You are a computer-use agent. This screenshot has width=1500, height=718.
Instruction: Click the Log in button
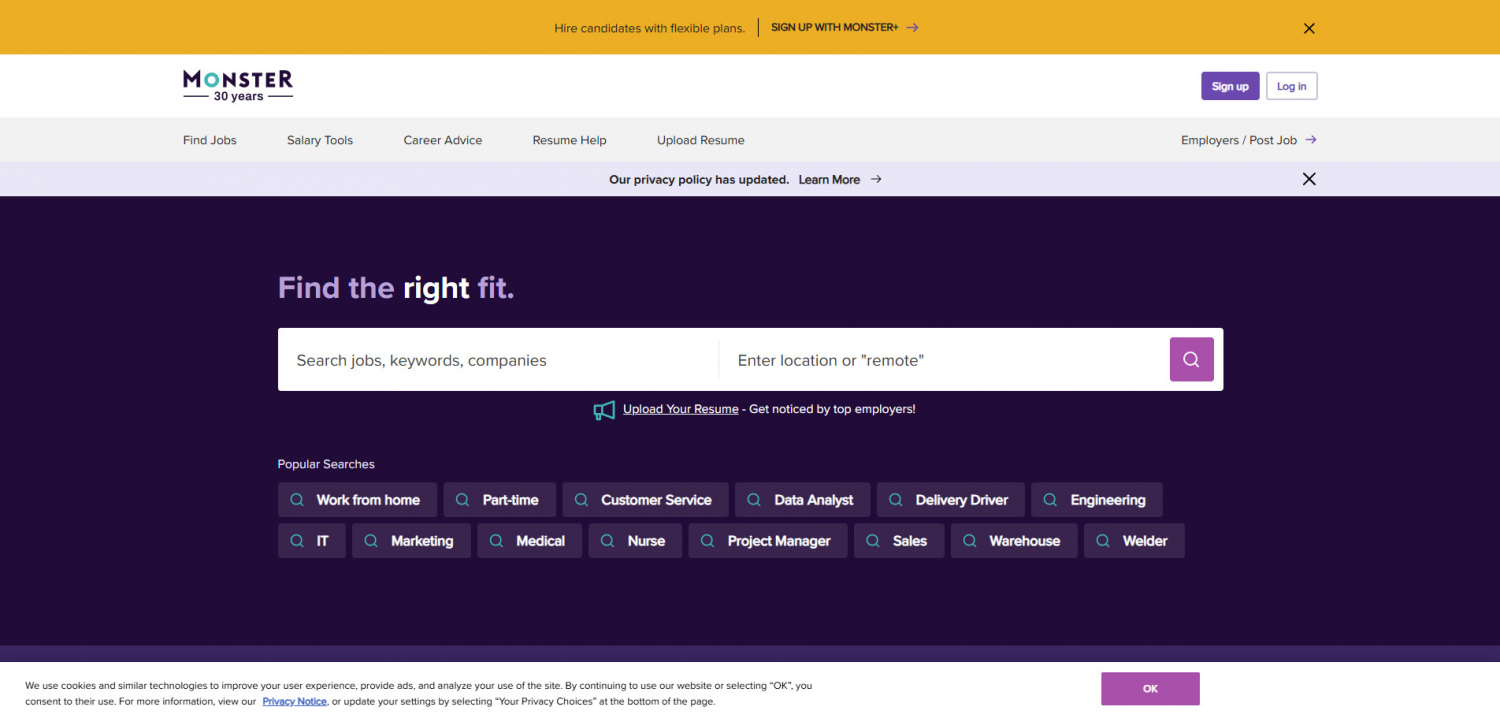pyautogui.click(x=1292, y=86)
